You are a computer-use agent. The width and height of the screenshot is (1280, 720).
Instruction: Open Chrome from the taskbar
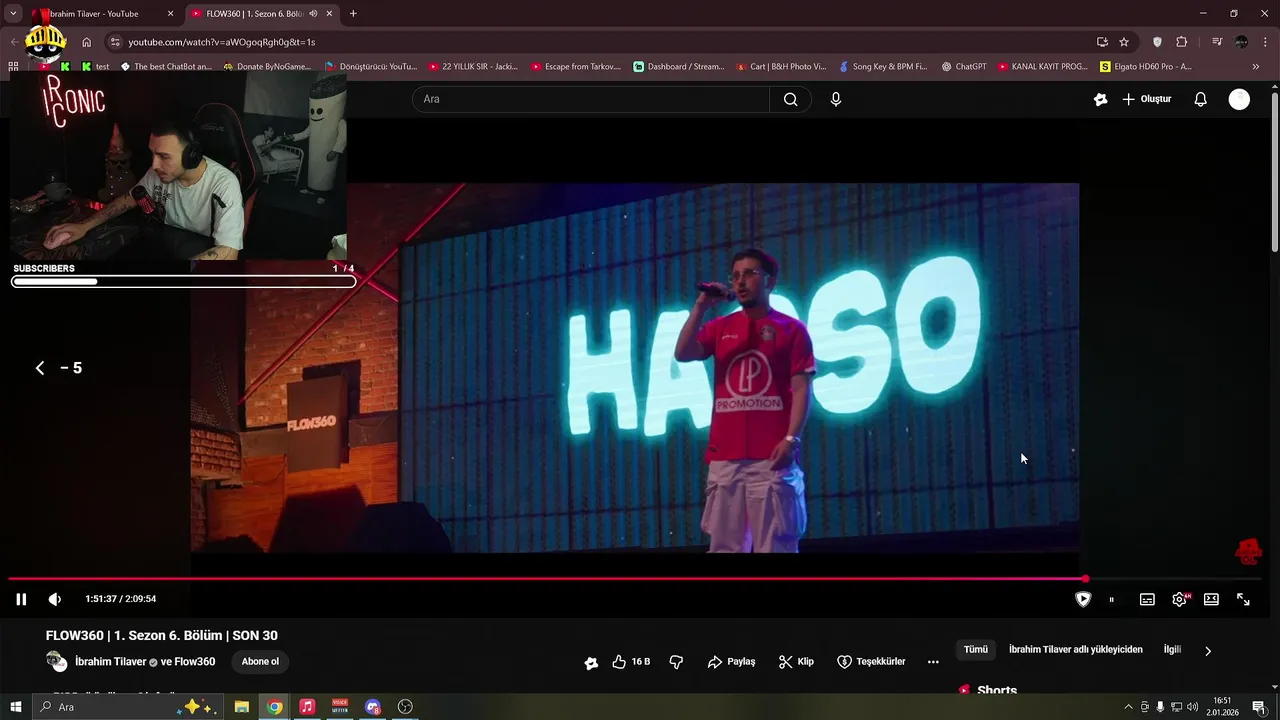pos(274,707)
